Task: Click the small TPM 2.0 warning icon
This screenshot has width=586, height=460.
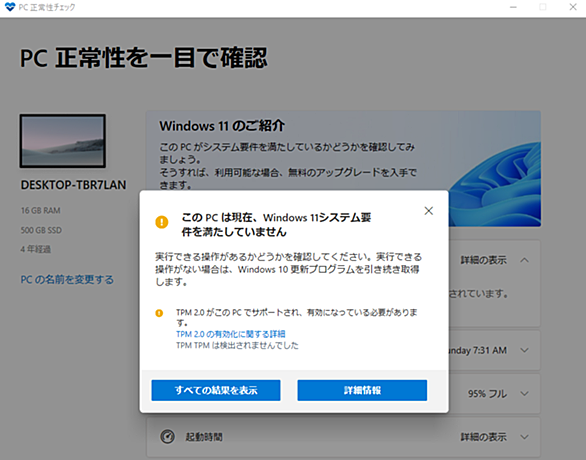Action: pos(159,313)
